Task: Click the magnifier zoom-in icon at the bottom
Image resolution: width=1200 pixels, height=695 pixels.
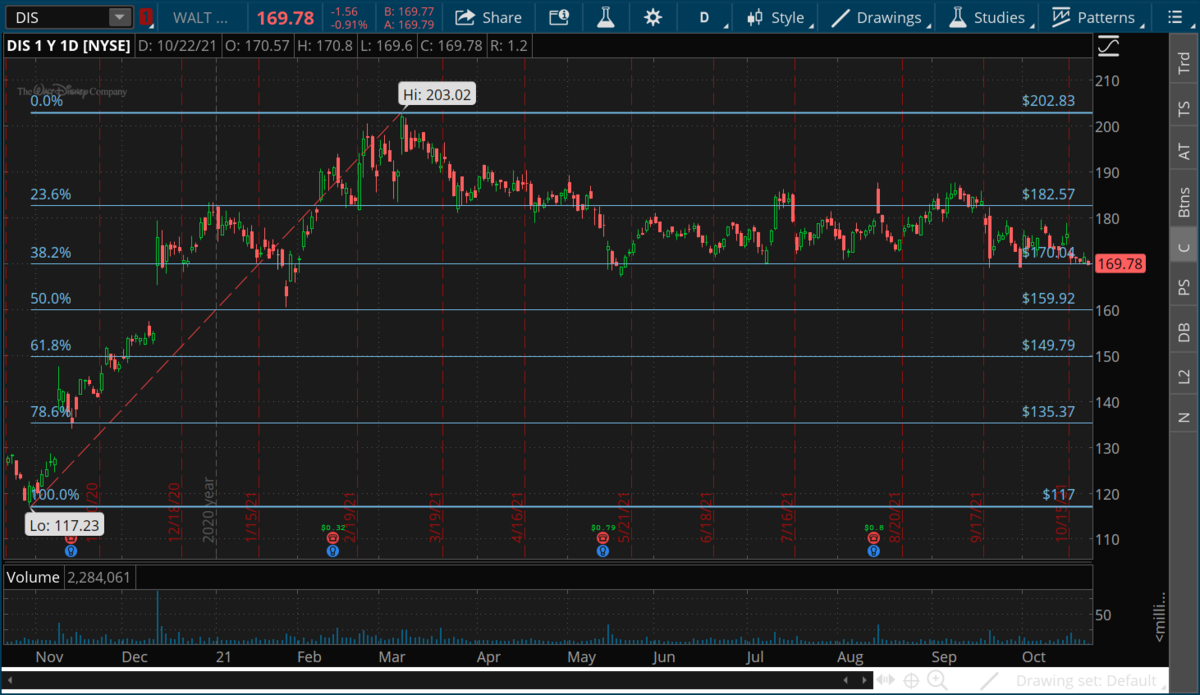Action: point(938,681)
